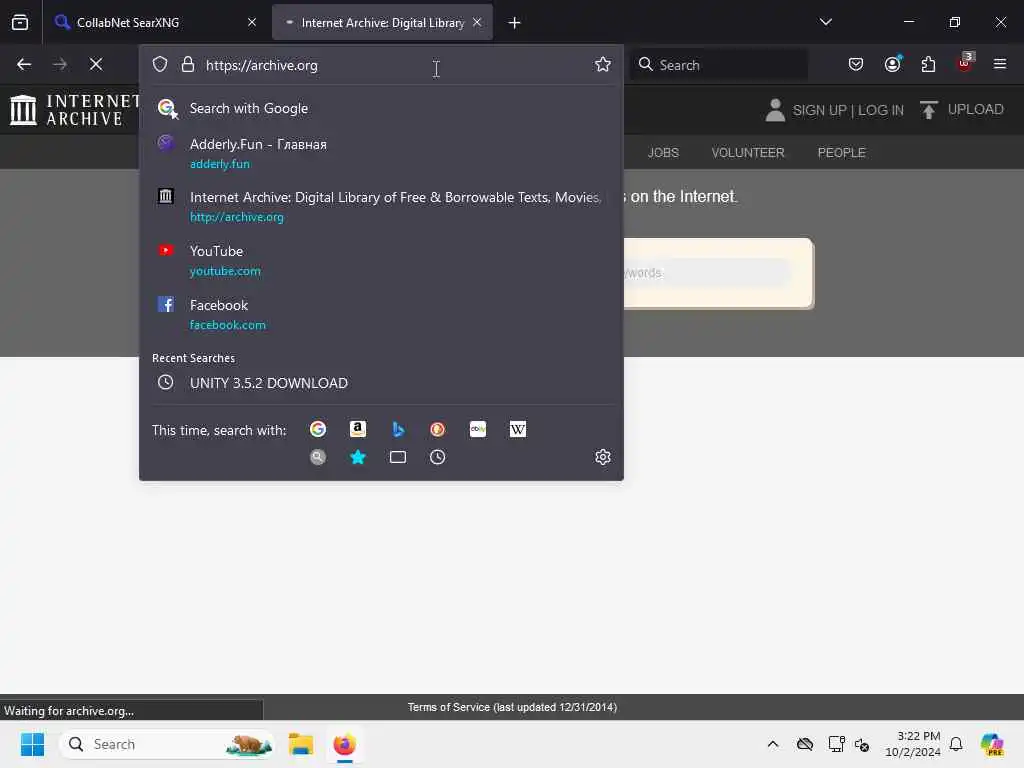Open the PEOPLE link
The image size is (1024, 768).
click(841, 153)
